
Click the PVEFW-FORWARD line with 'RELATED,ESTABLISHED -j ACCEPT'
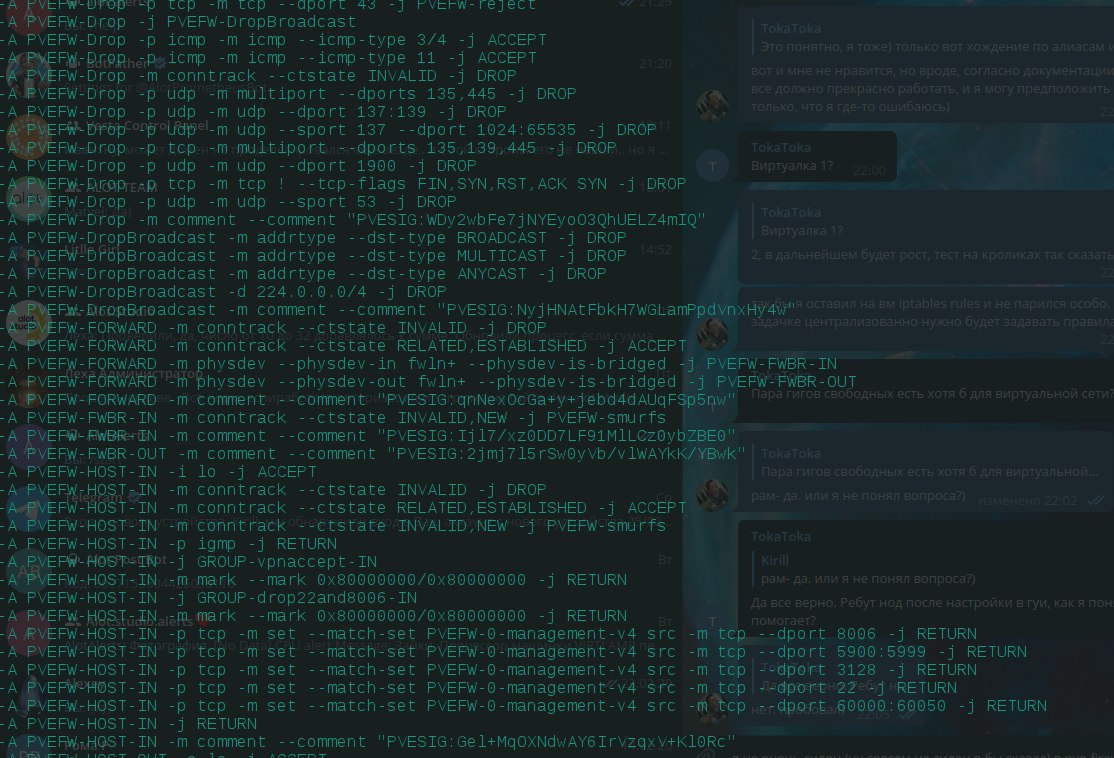pos(343,346)
